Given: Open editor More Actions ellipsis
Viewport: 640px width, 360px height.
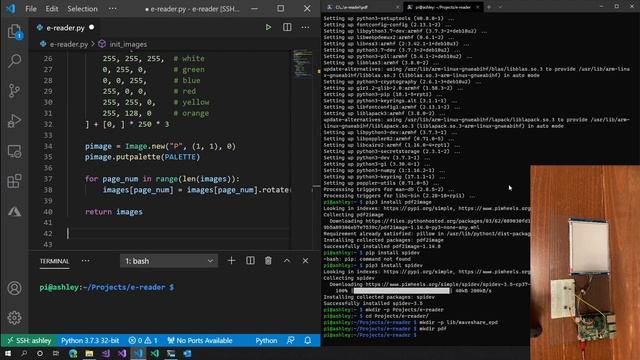Looking at the screenshot, I should point(305,27).
